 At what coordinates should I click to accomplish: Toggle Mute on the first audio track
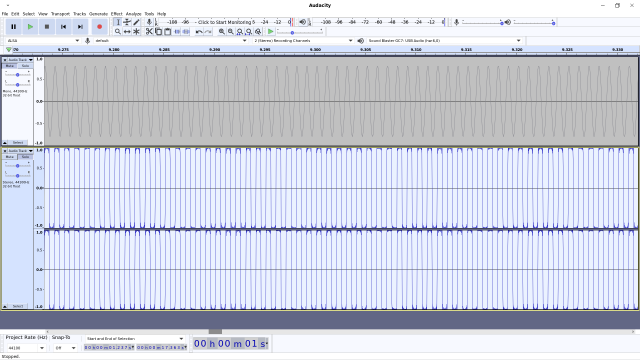point(10,66)
